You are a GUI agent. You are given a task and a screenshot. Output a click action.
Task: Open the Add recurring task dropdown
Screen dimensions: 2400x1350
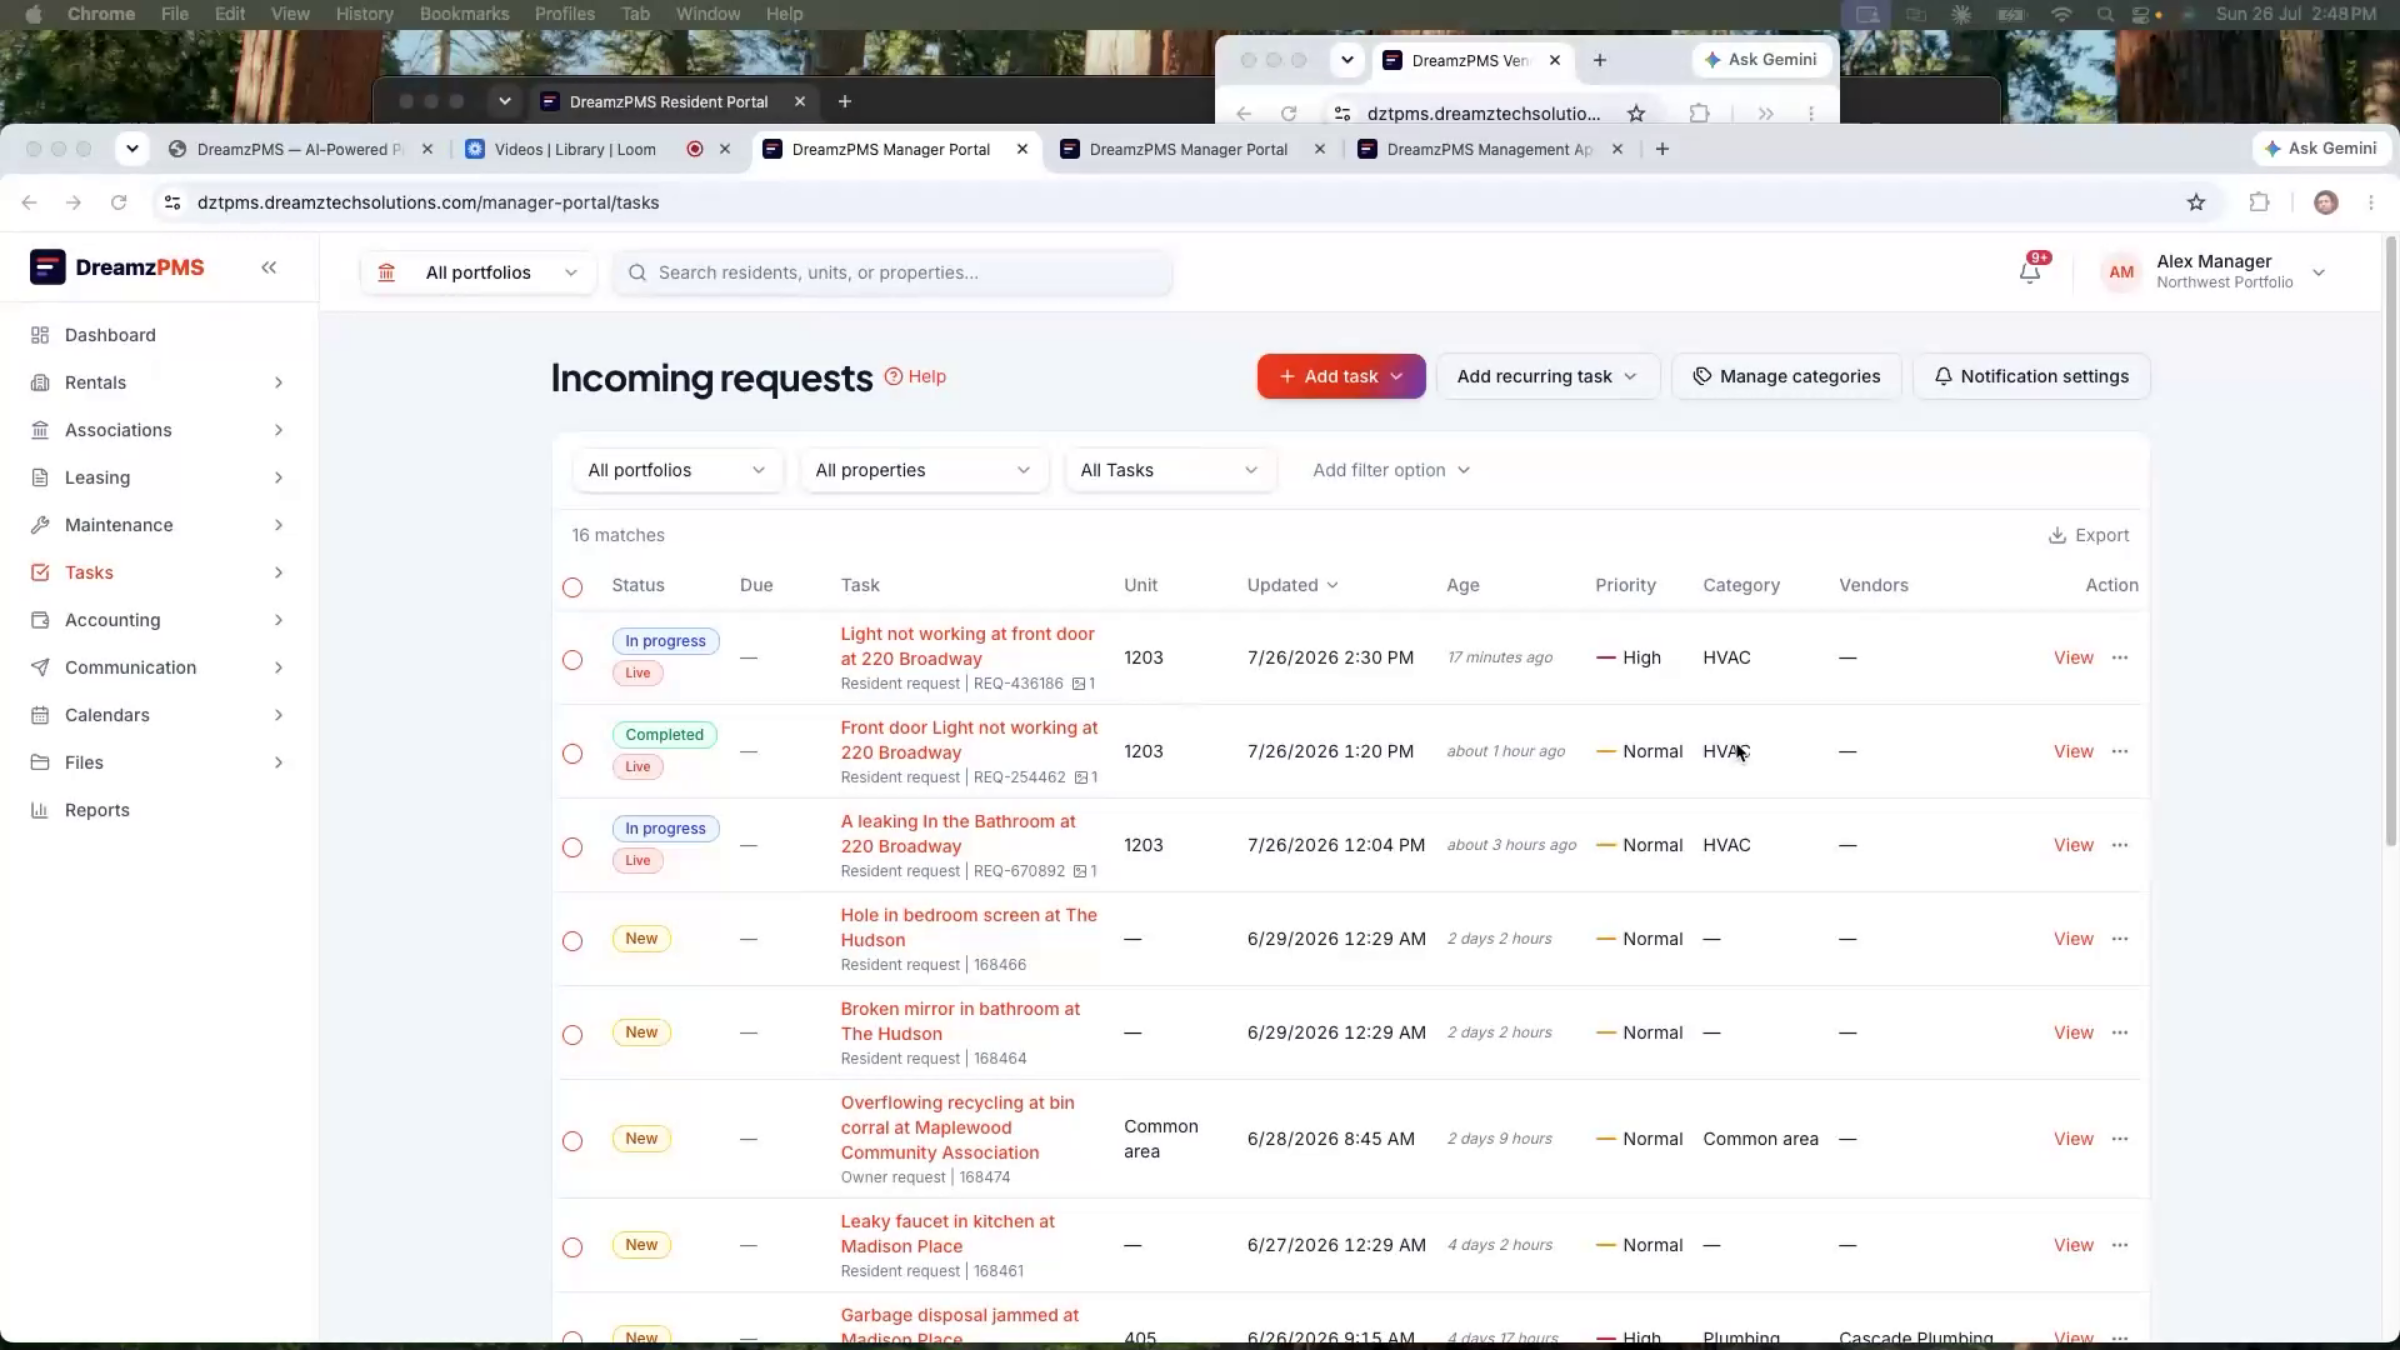pos(1547,376)
